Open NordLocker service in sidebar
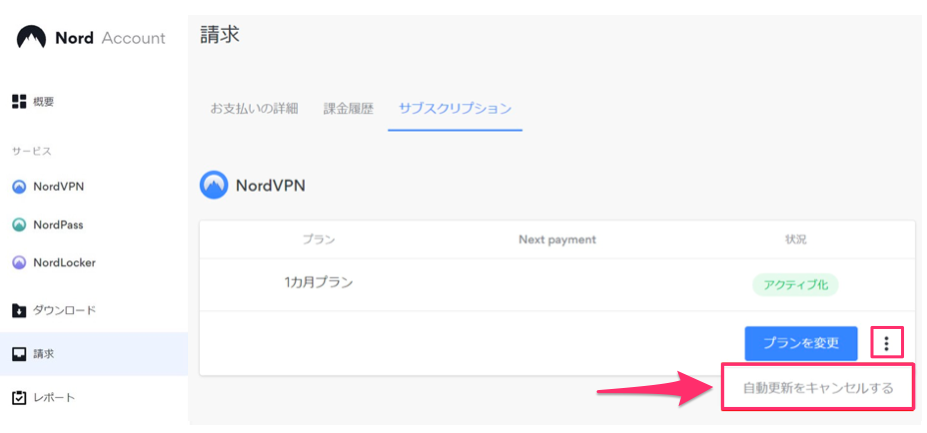This screenshot has height=433, width=927. coord(64,262)
